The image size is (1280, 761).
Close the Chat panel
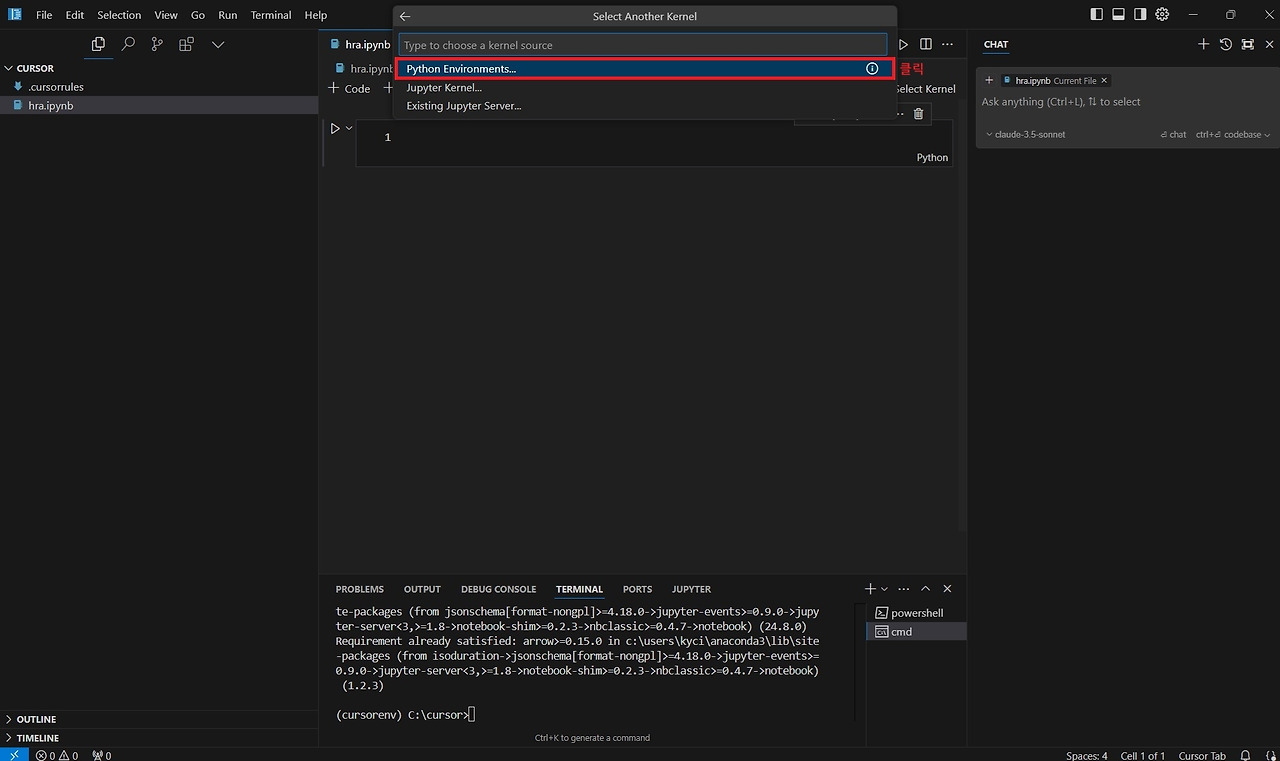[1269, 44]
